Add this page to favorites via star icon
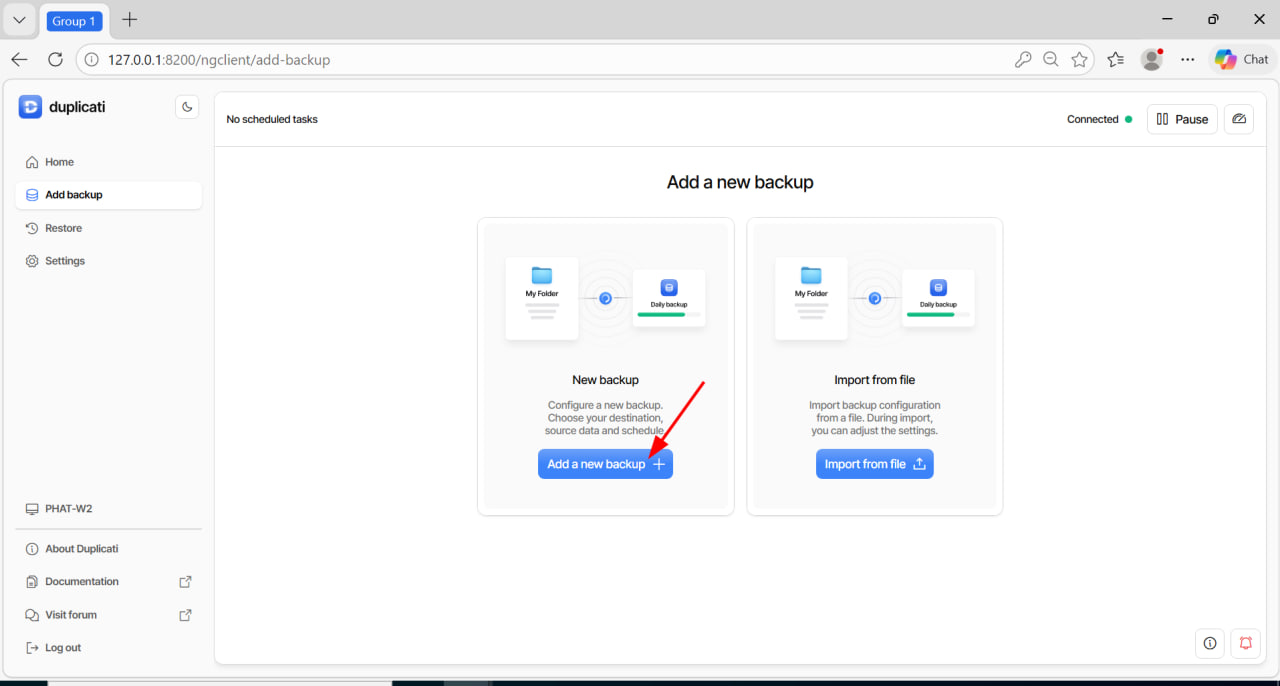 pos(1080,59)
